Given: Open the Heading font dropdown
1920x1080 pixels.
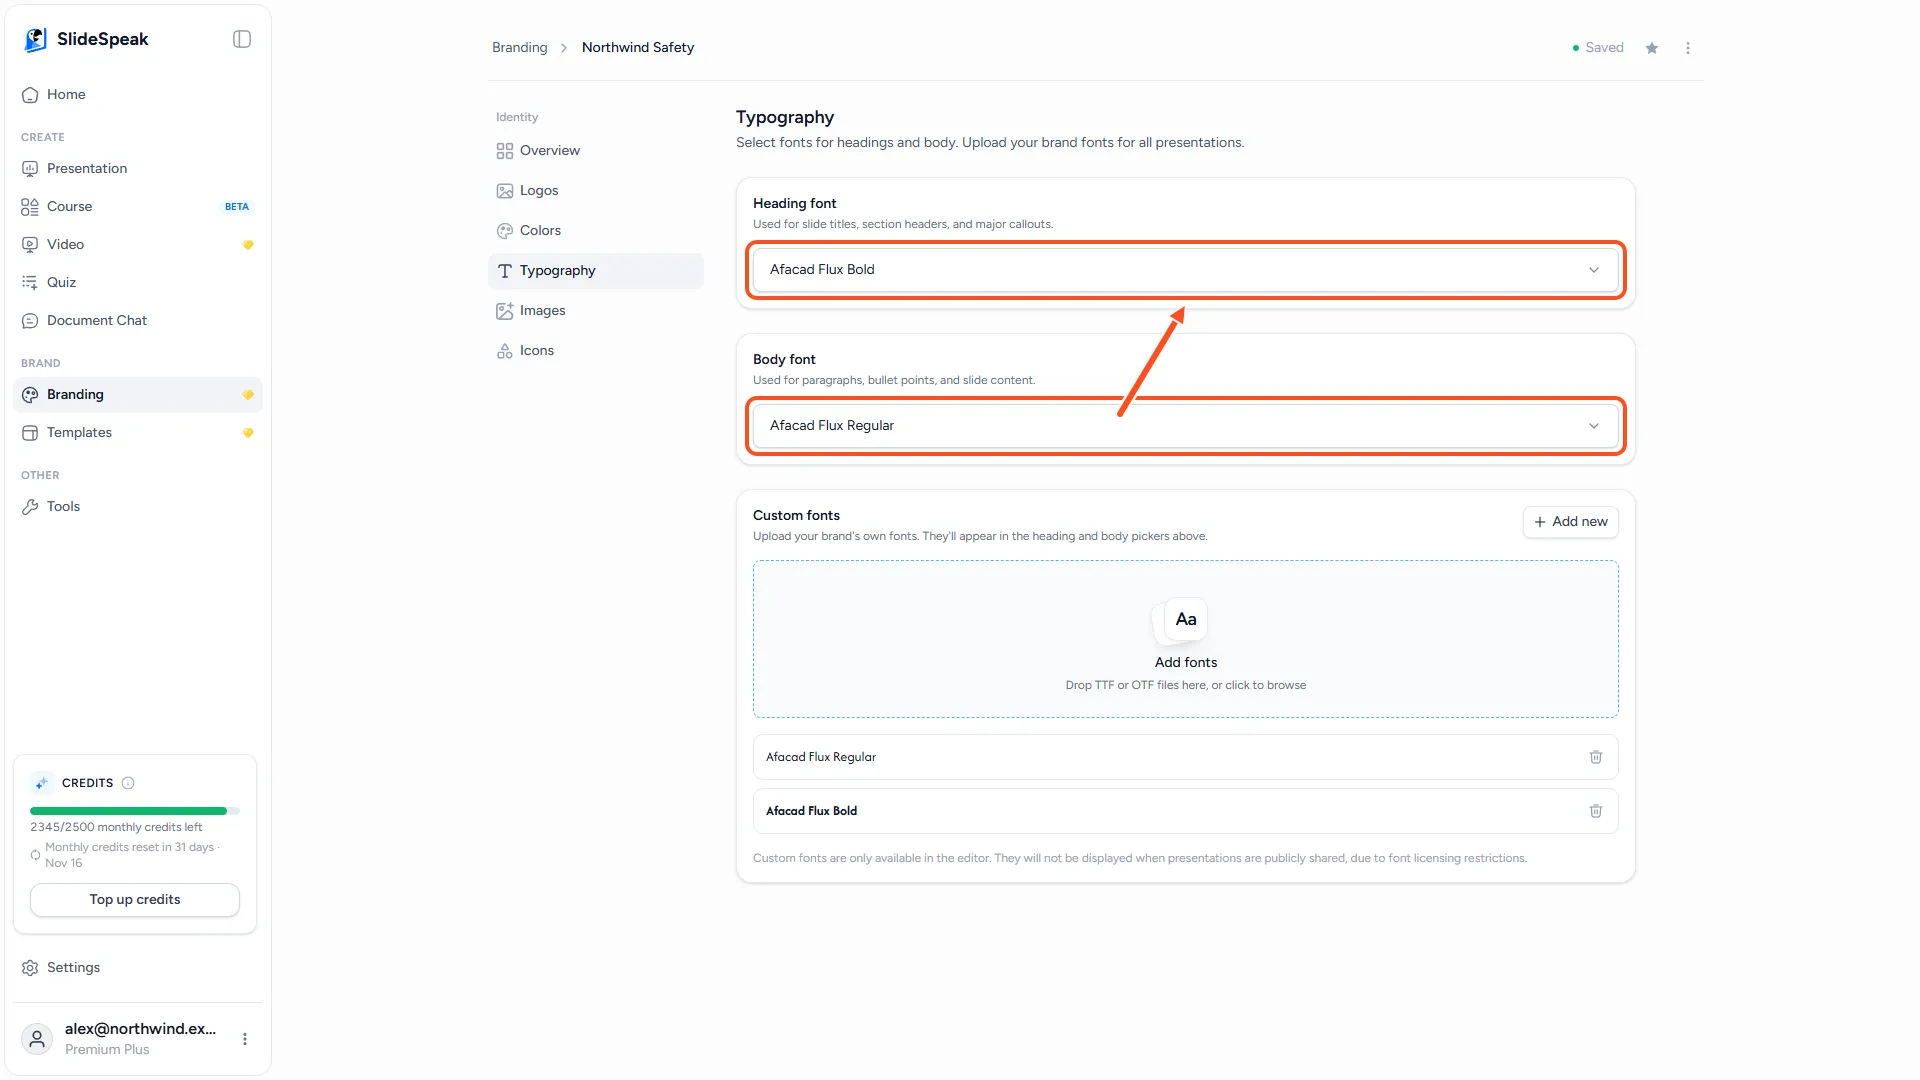Looking at the screenshot, I should tap(1186, 270).
